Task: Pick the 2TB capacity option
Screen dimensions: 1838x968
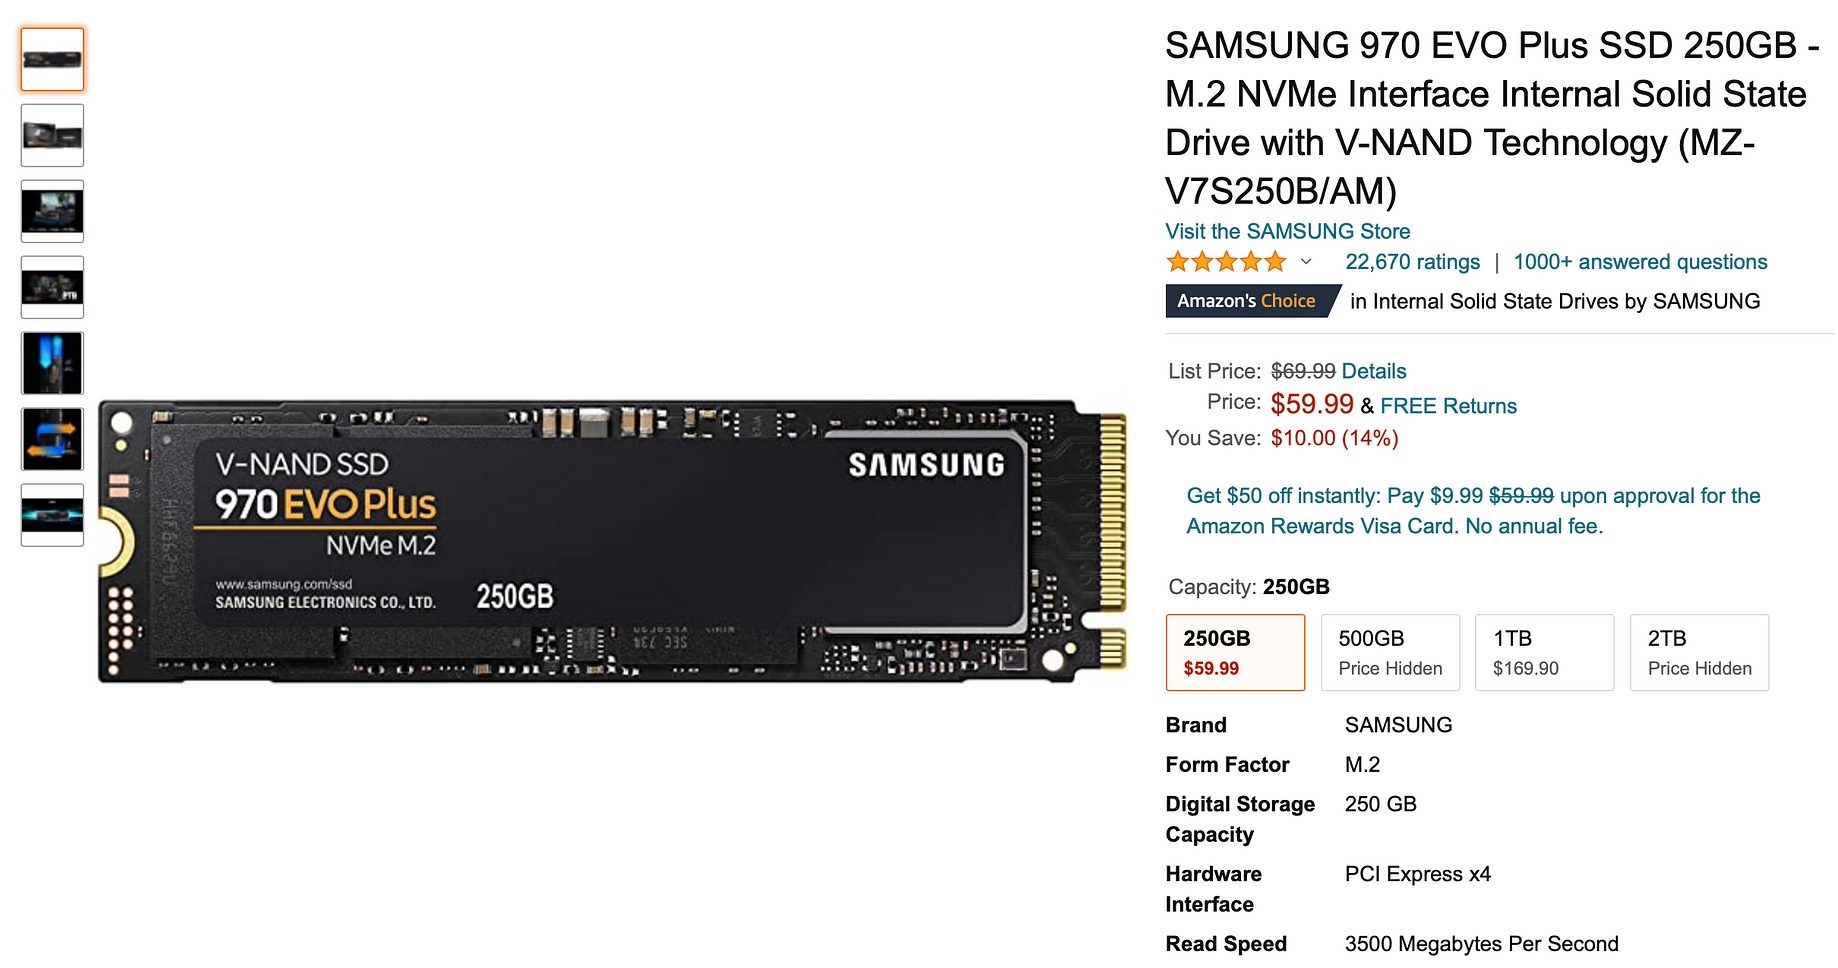Action: pos(1699,652)
